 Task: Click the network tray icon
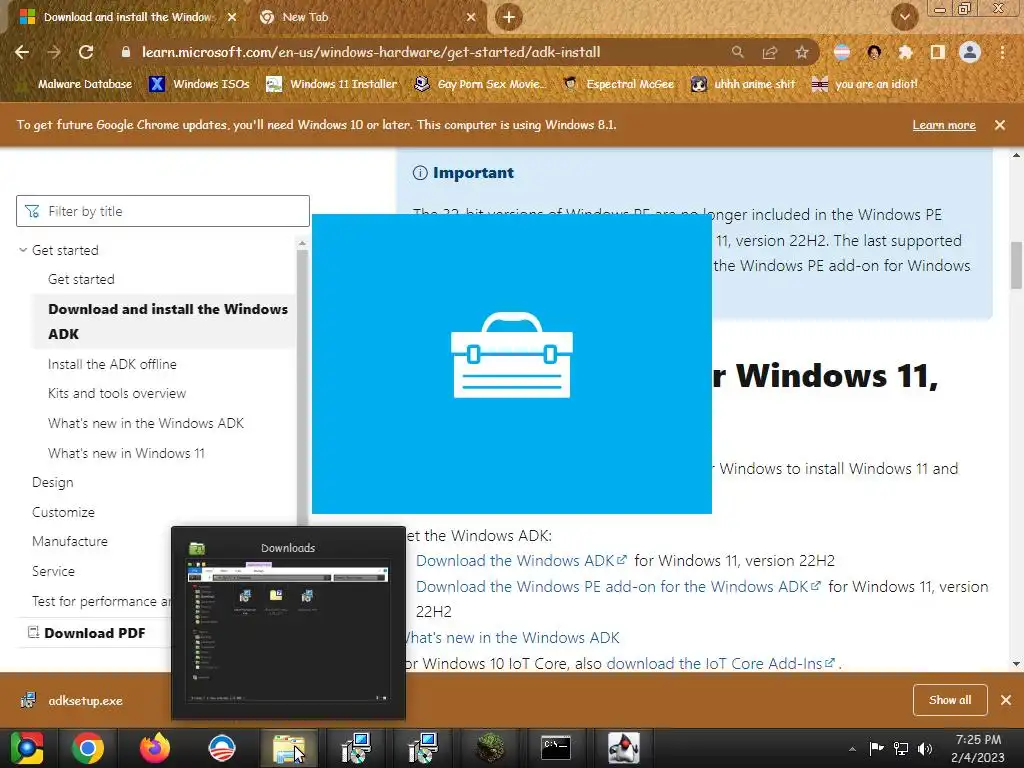901,748
